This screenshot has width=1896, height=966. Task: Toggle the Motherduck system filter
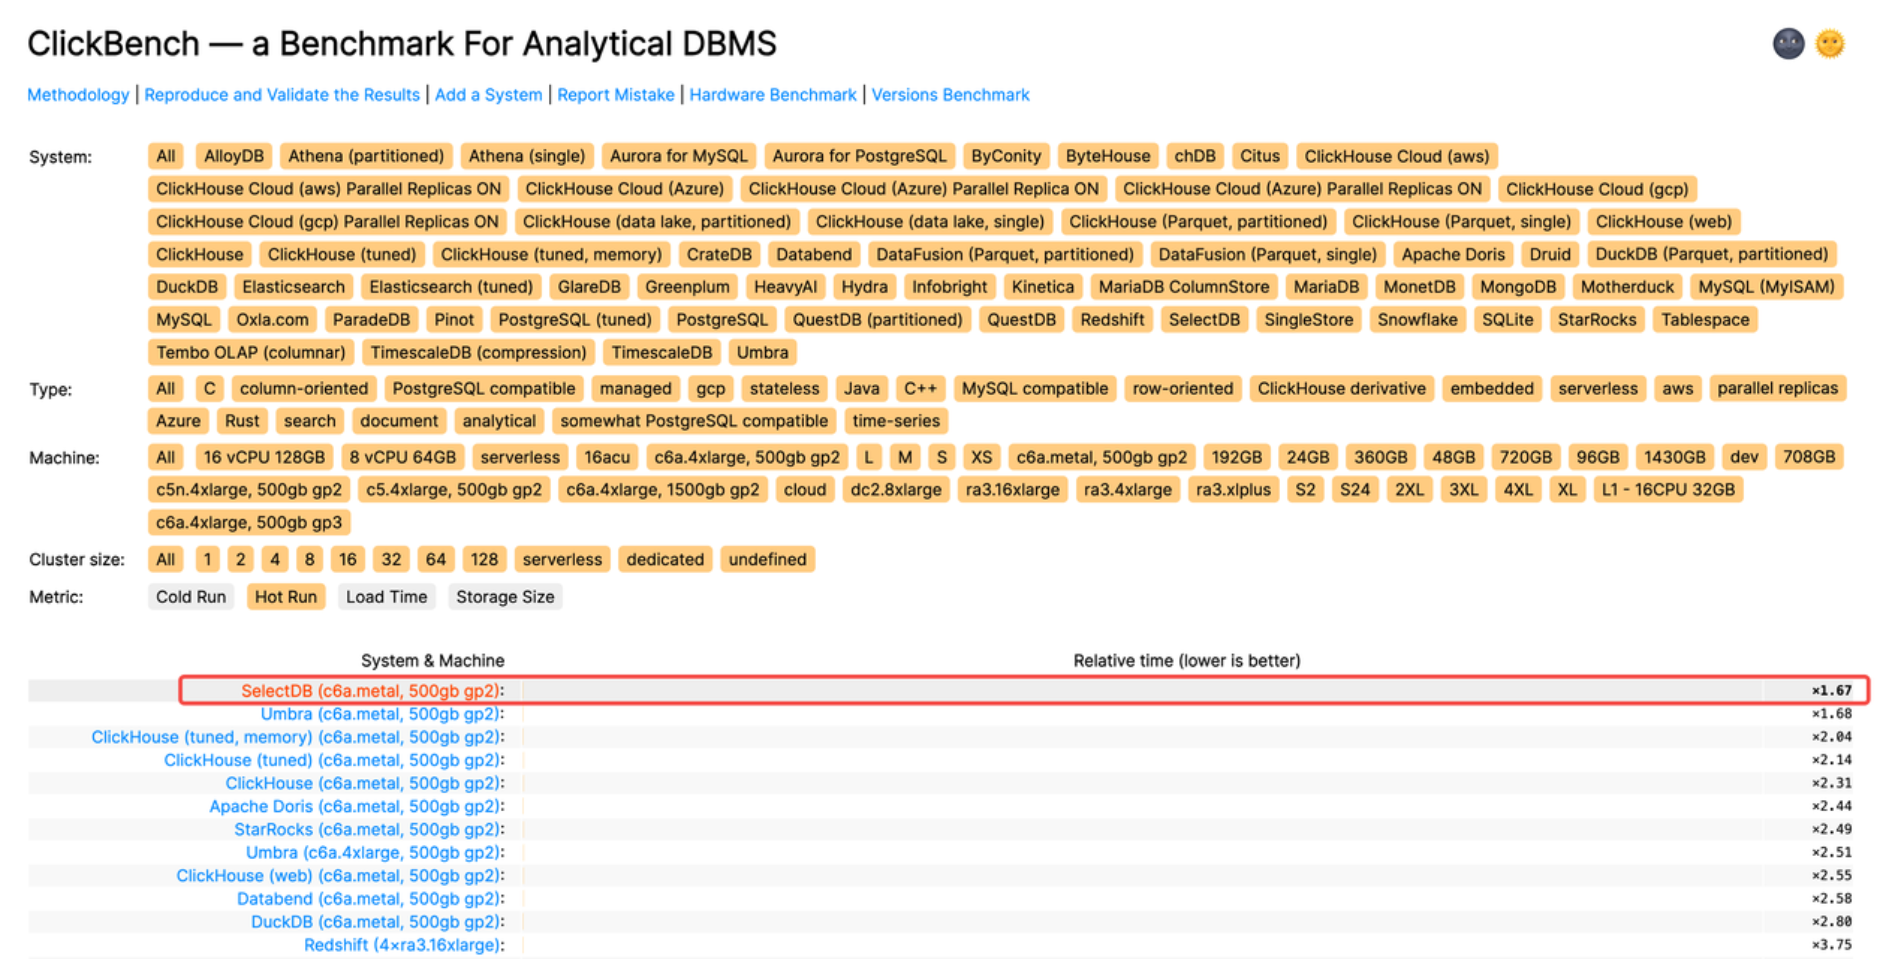(x=1627, y=287)
